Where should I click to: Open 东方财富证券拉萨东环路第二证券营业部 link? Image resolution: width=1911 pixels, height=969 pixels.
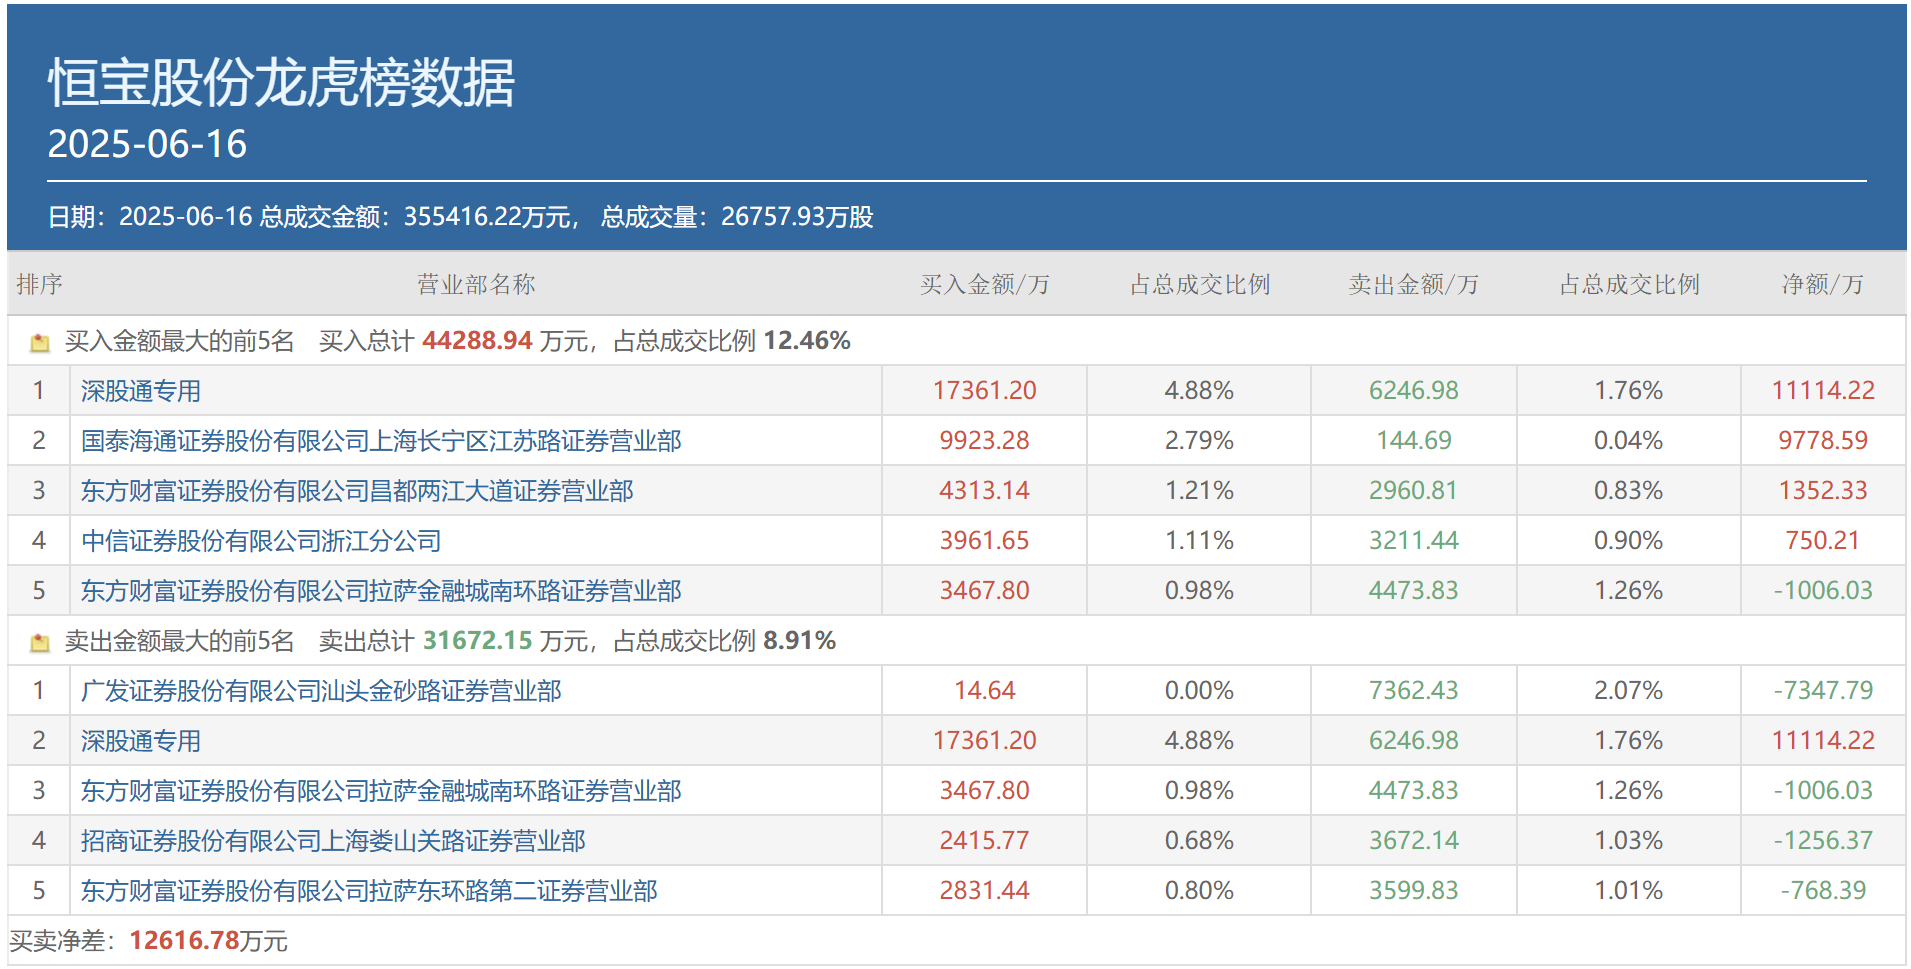pos(368,891)
